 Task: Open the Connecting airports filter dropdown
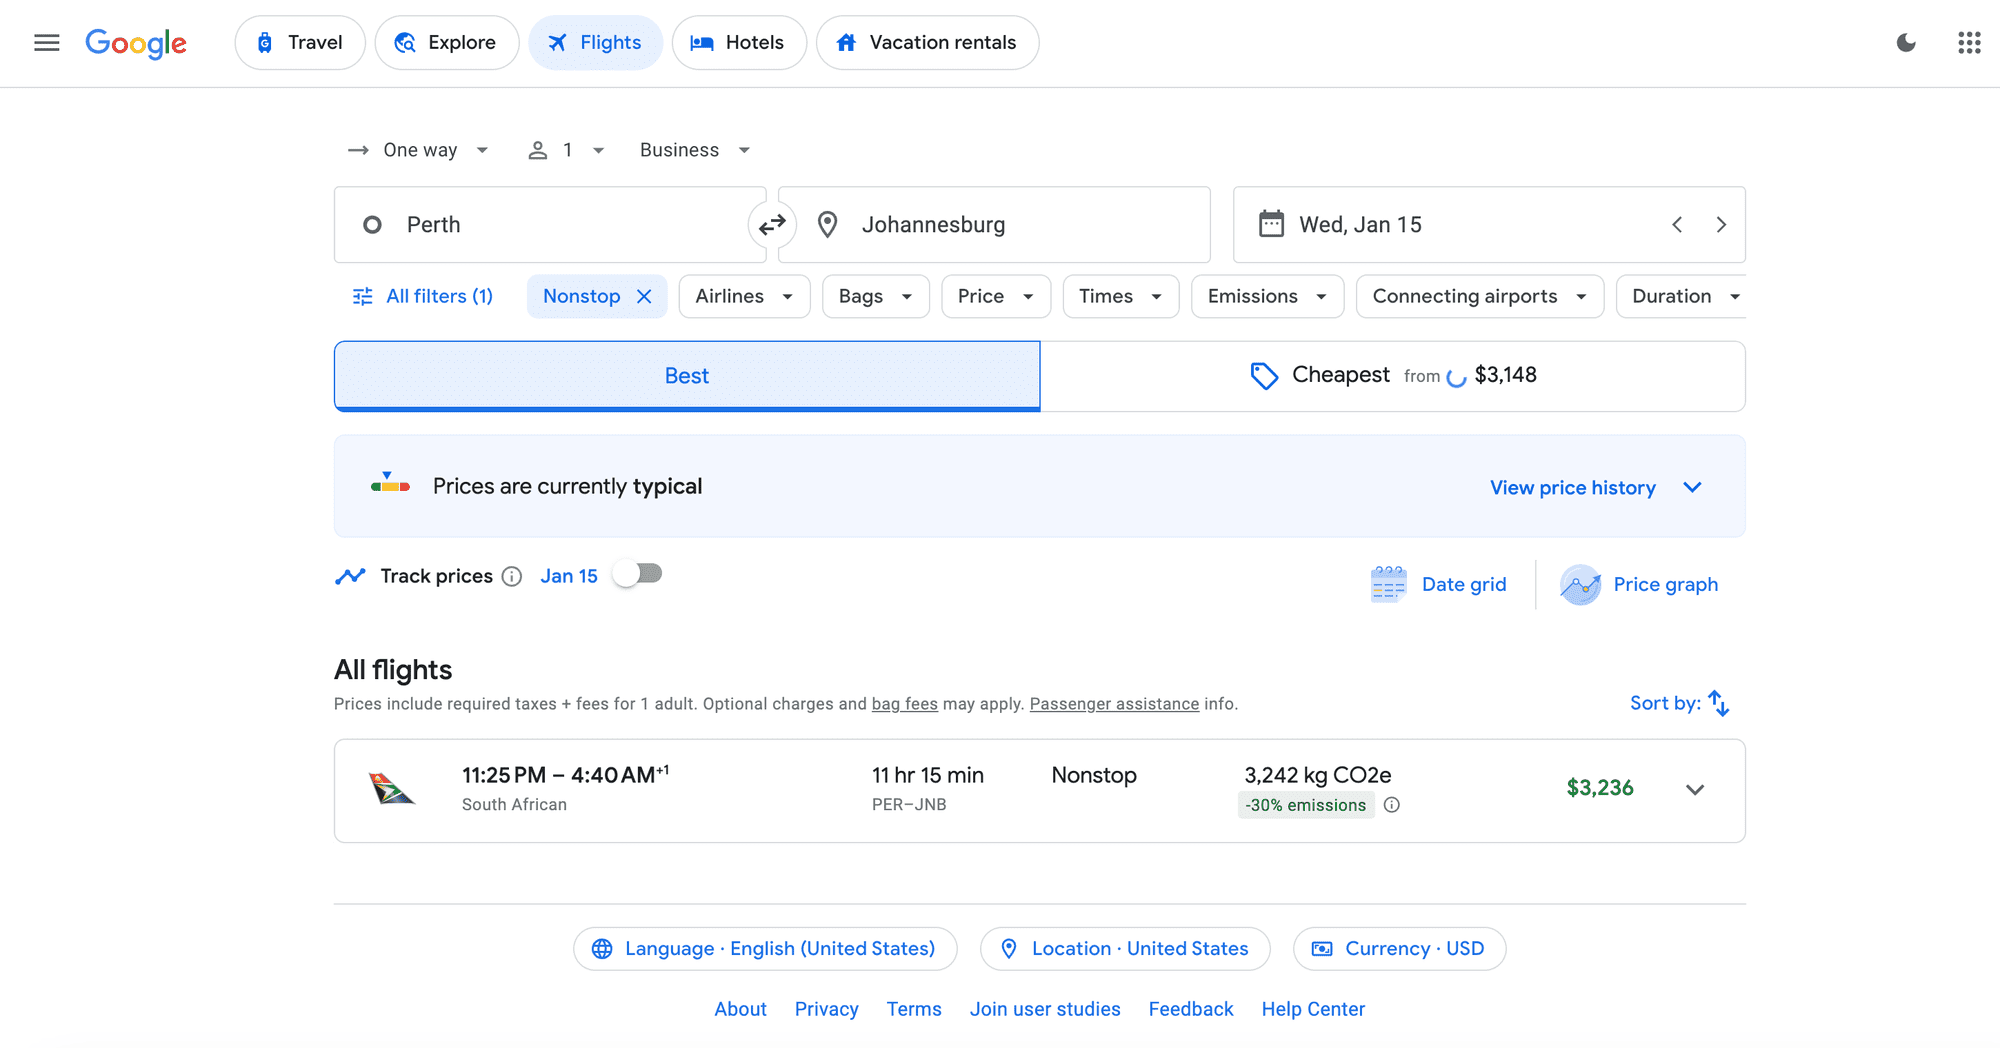coord(1479,296)
